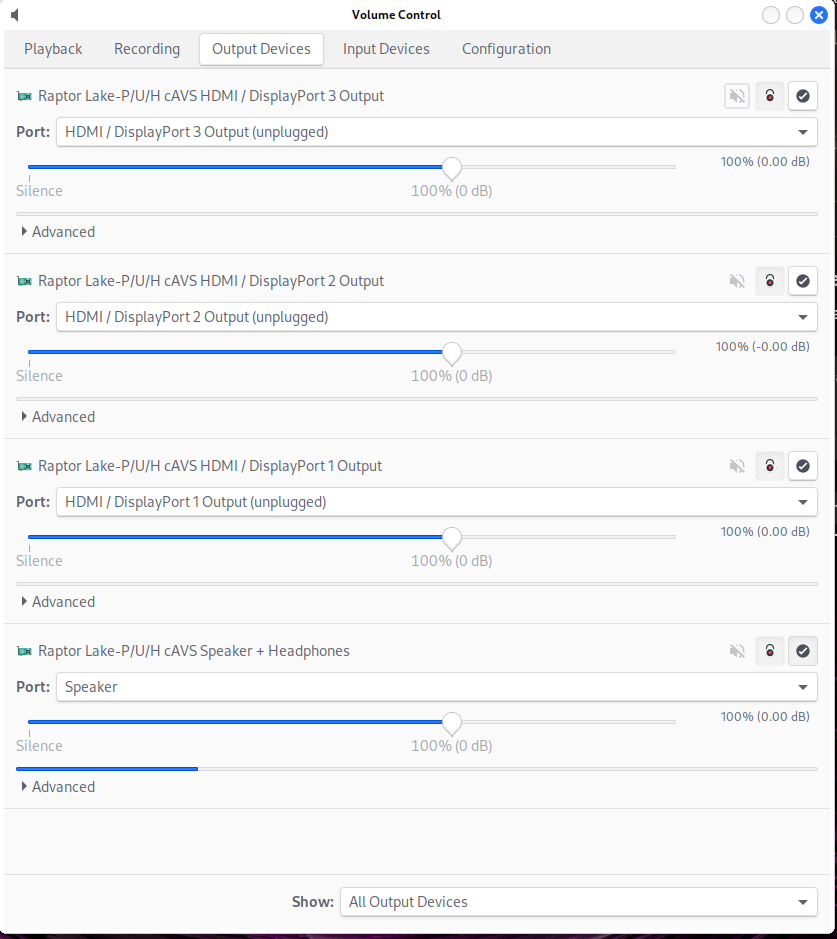Open the Show dropdown for All Output Devices

click(x=578, y=902)
